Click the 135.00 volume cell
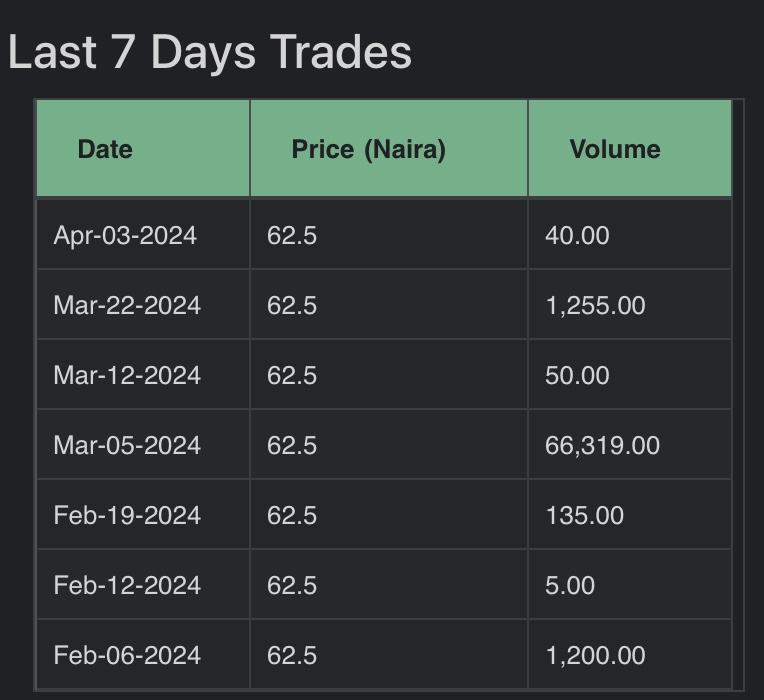764x700 pixels. coord(584,515)
